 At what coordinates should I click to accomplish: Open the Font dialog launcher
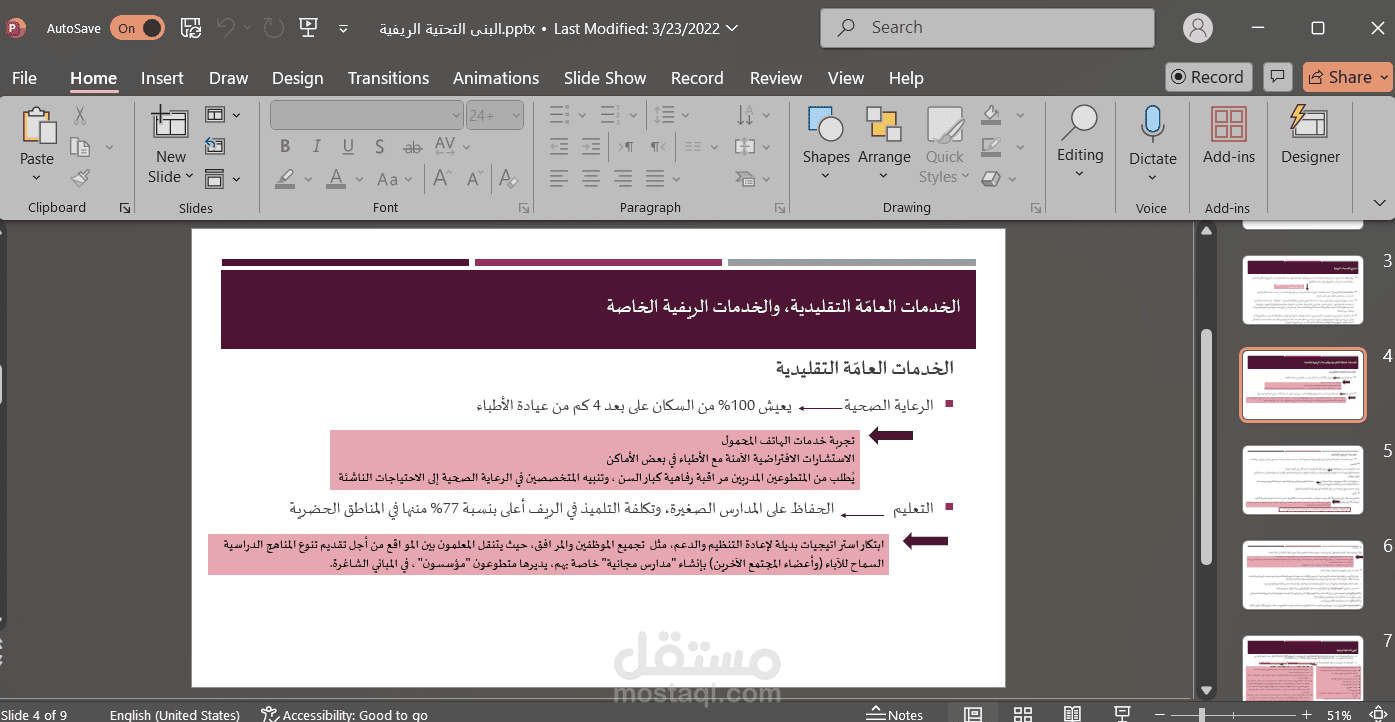tap(524, 208)
